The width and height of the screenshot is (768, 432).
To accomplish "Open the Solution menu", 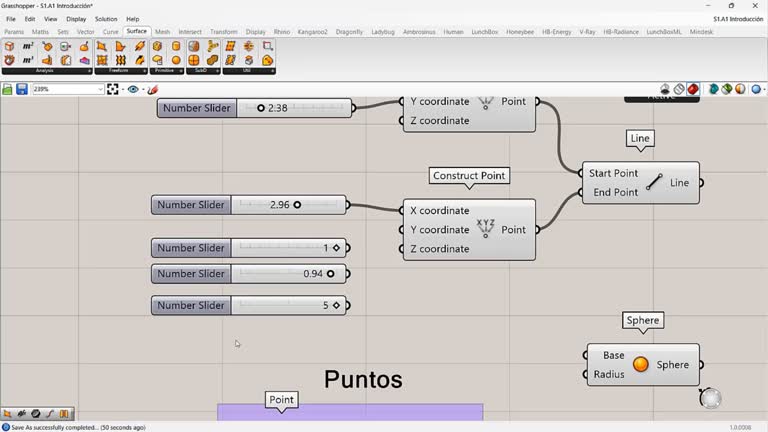I will [x=106, y=19].
